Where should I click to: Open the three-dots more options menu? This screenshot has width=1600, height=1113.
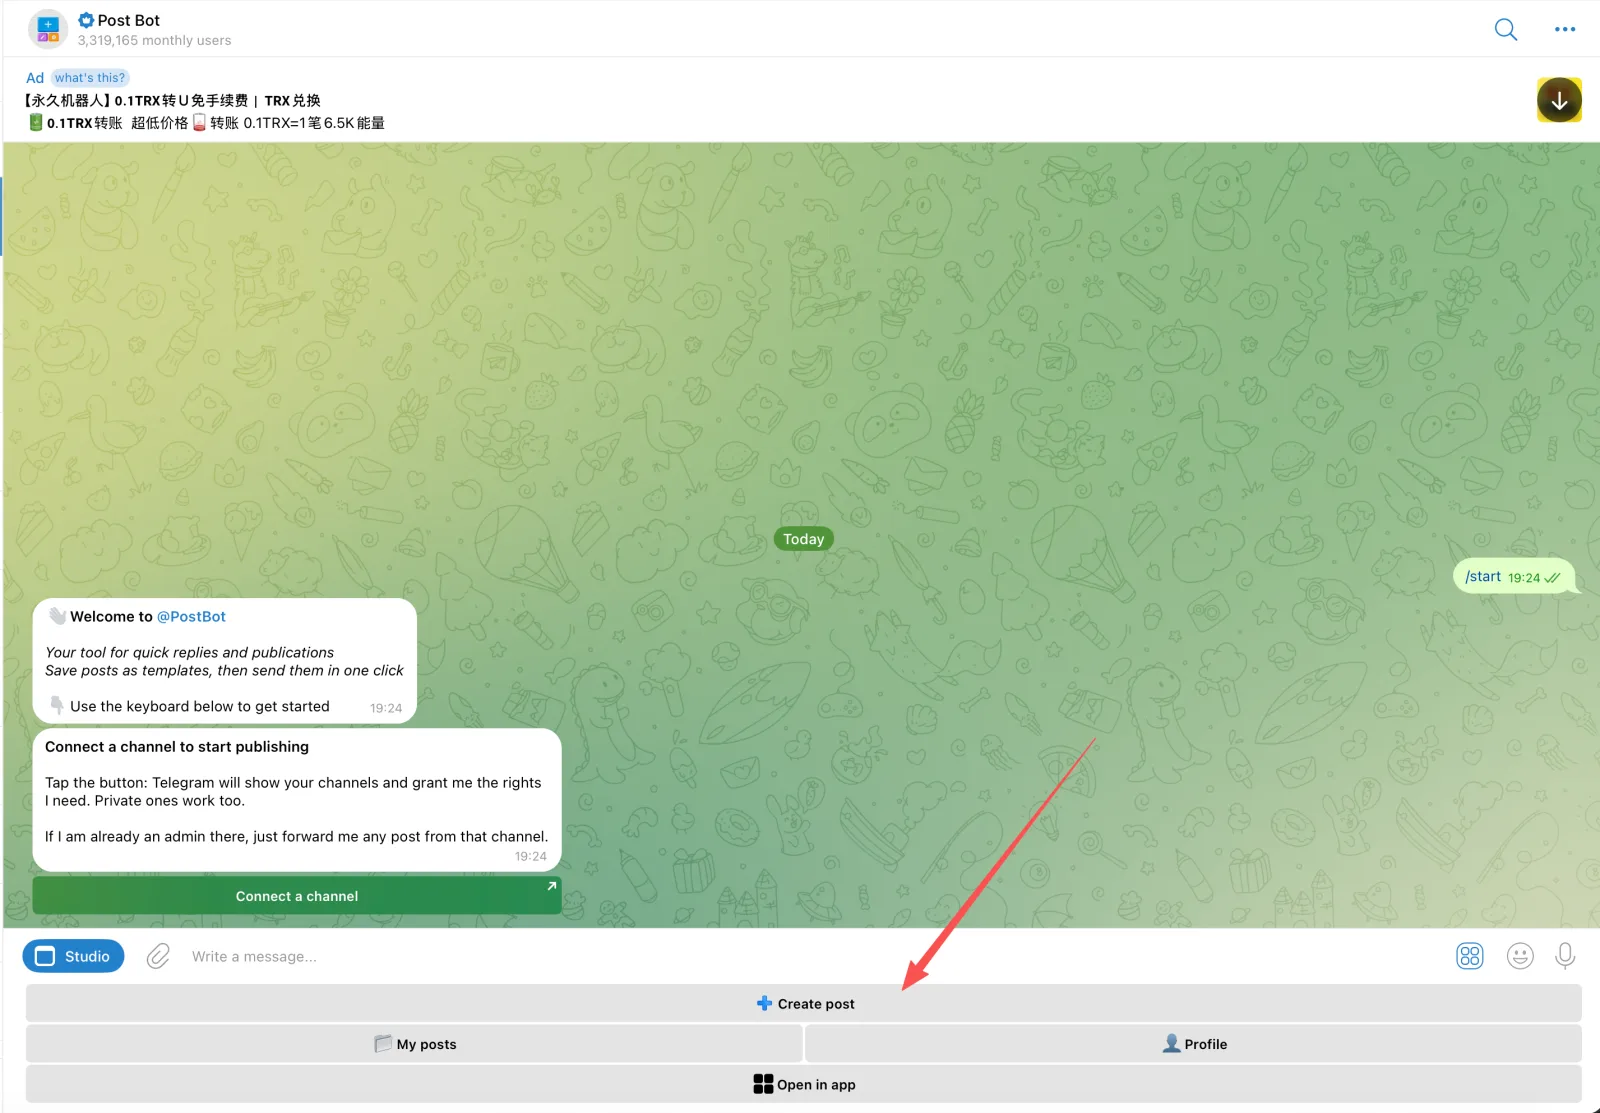[1565, 29]
